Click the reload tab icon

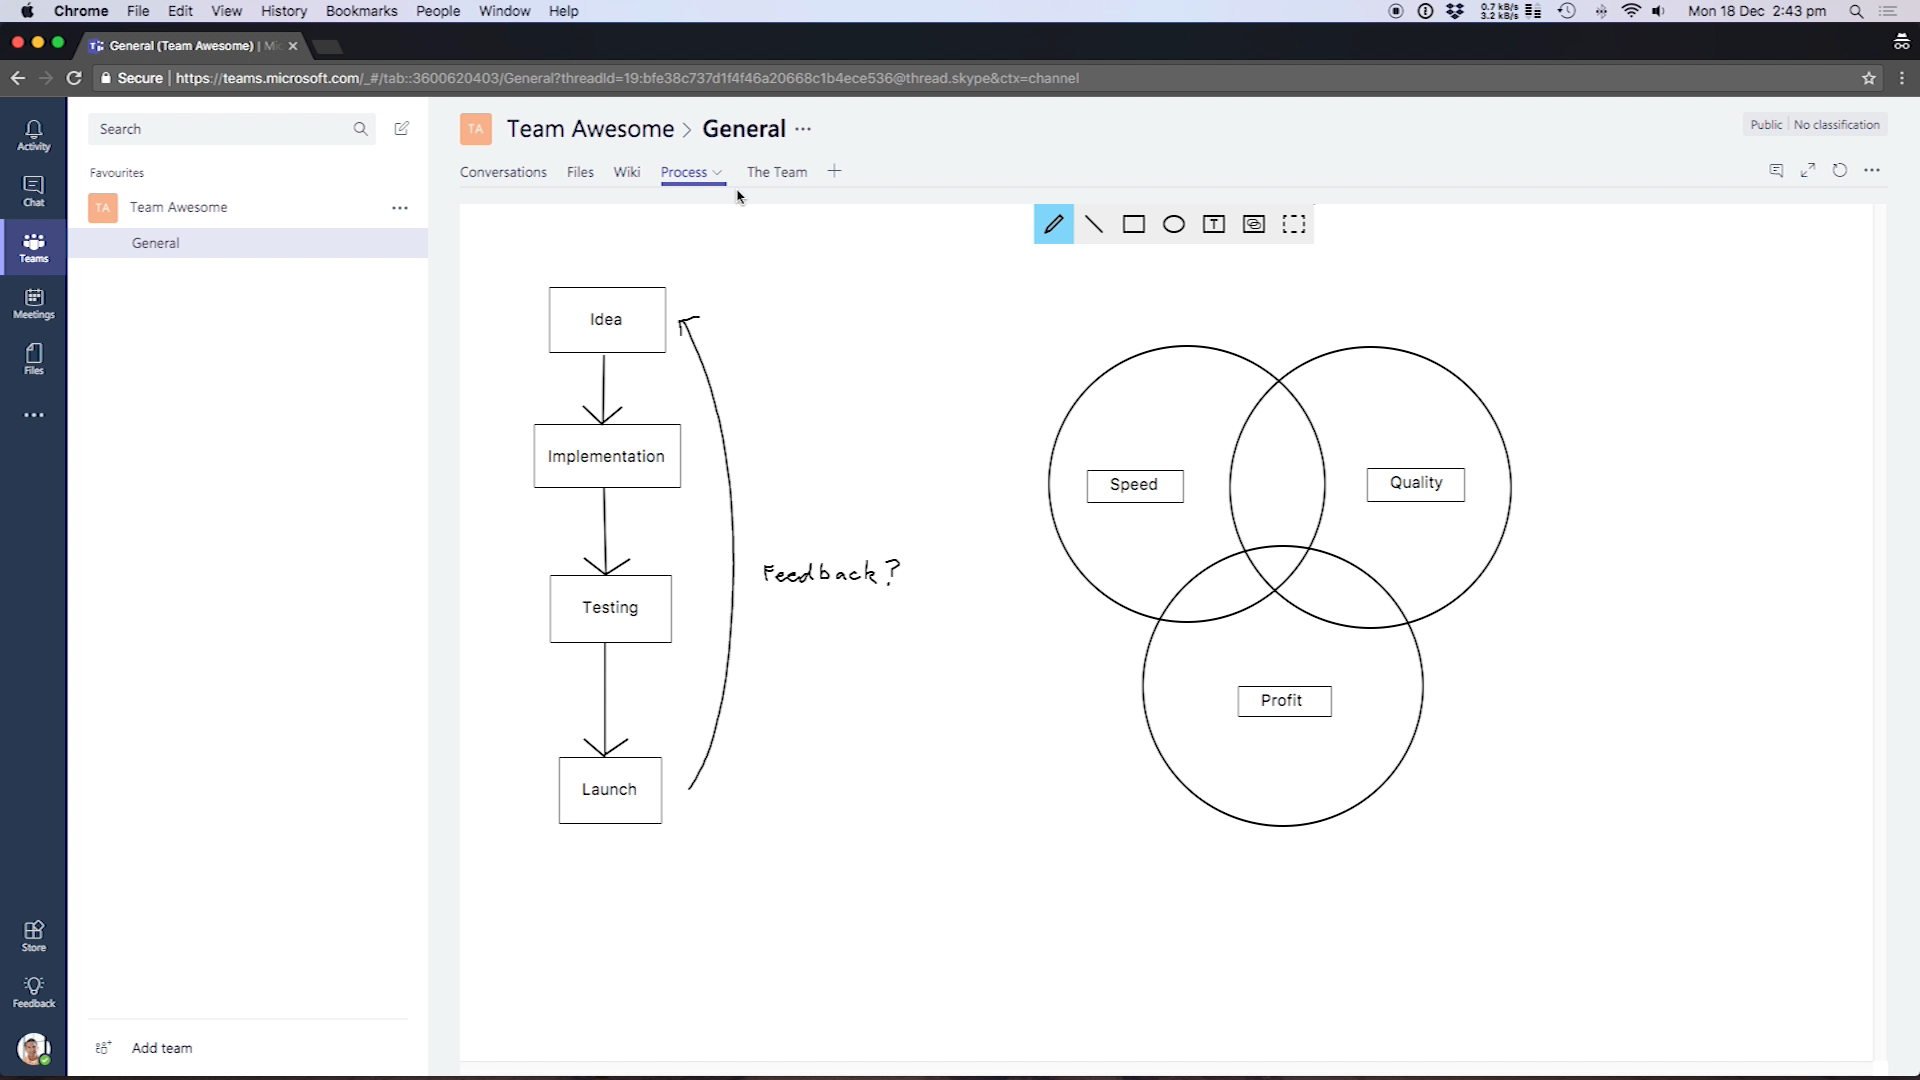pos(1839,170)
